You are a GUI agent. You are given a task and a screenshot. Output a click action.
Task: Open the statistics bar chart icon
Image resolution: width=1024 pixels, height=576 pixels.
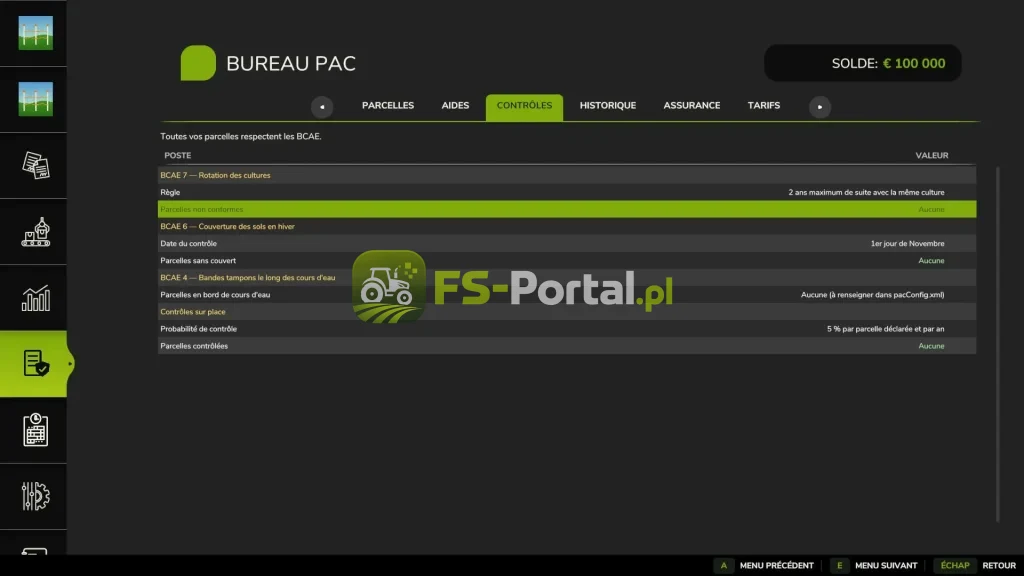[35, 298]
